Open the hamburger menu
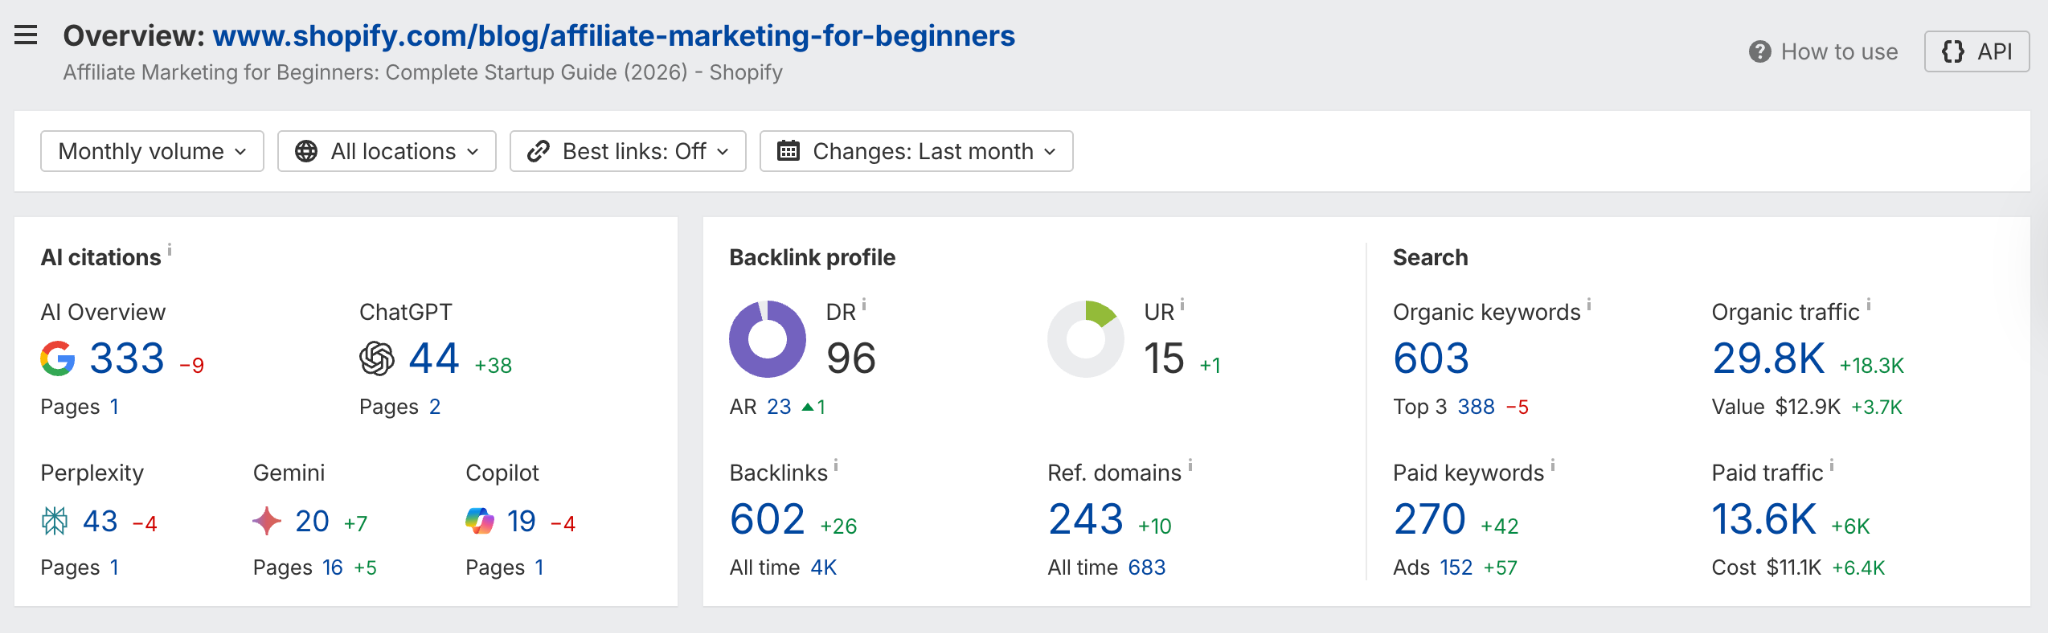Viewport: 2048px width, 633px height. click(x=26, y=36)
